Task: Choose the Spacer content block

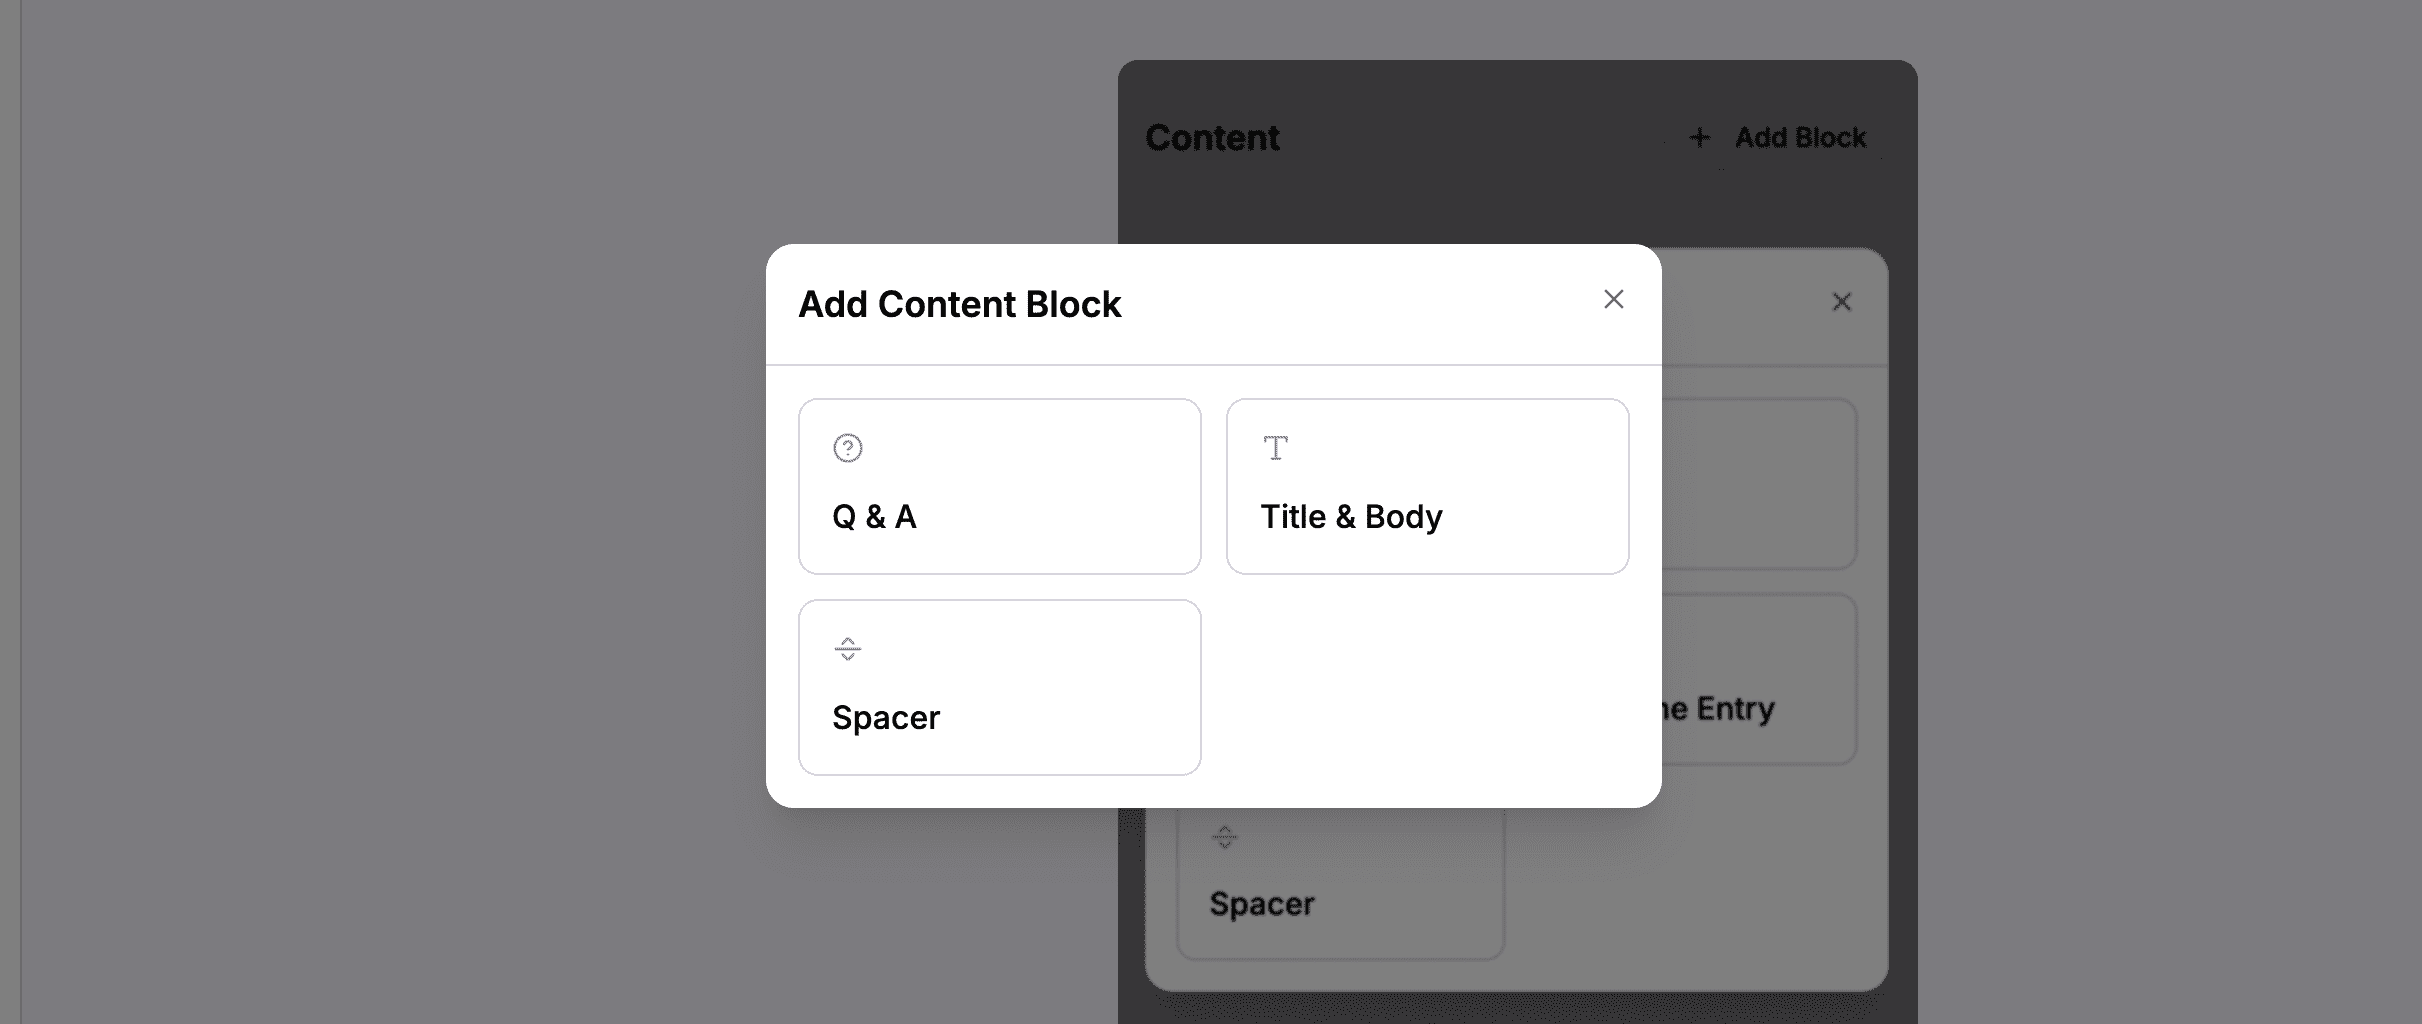Action: coord(999,688)
